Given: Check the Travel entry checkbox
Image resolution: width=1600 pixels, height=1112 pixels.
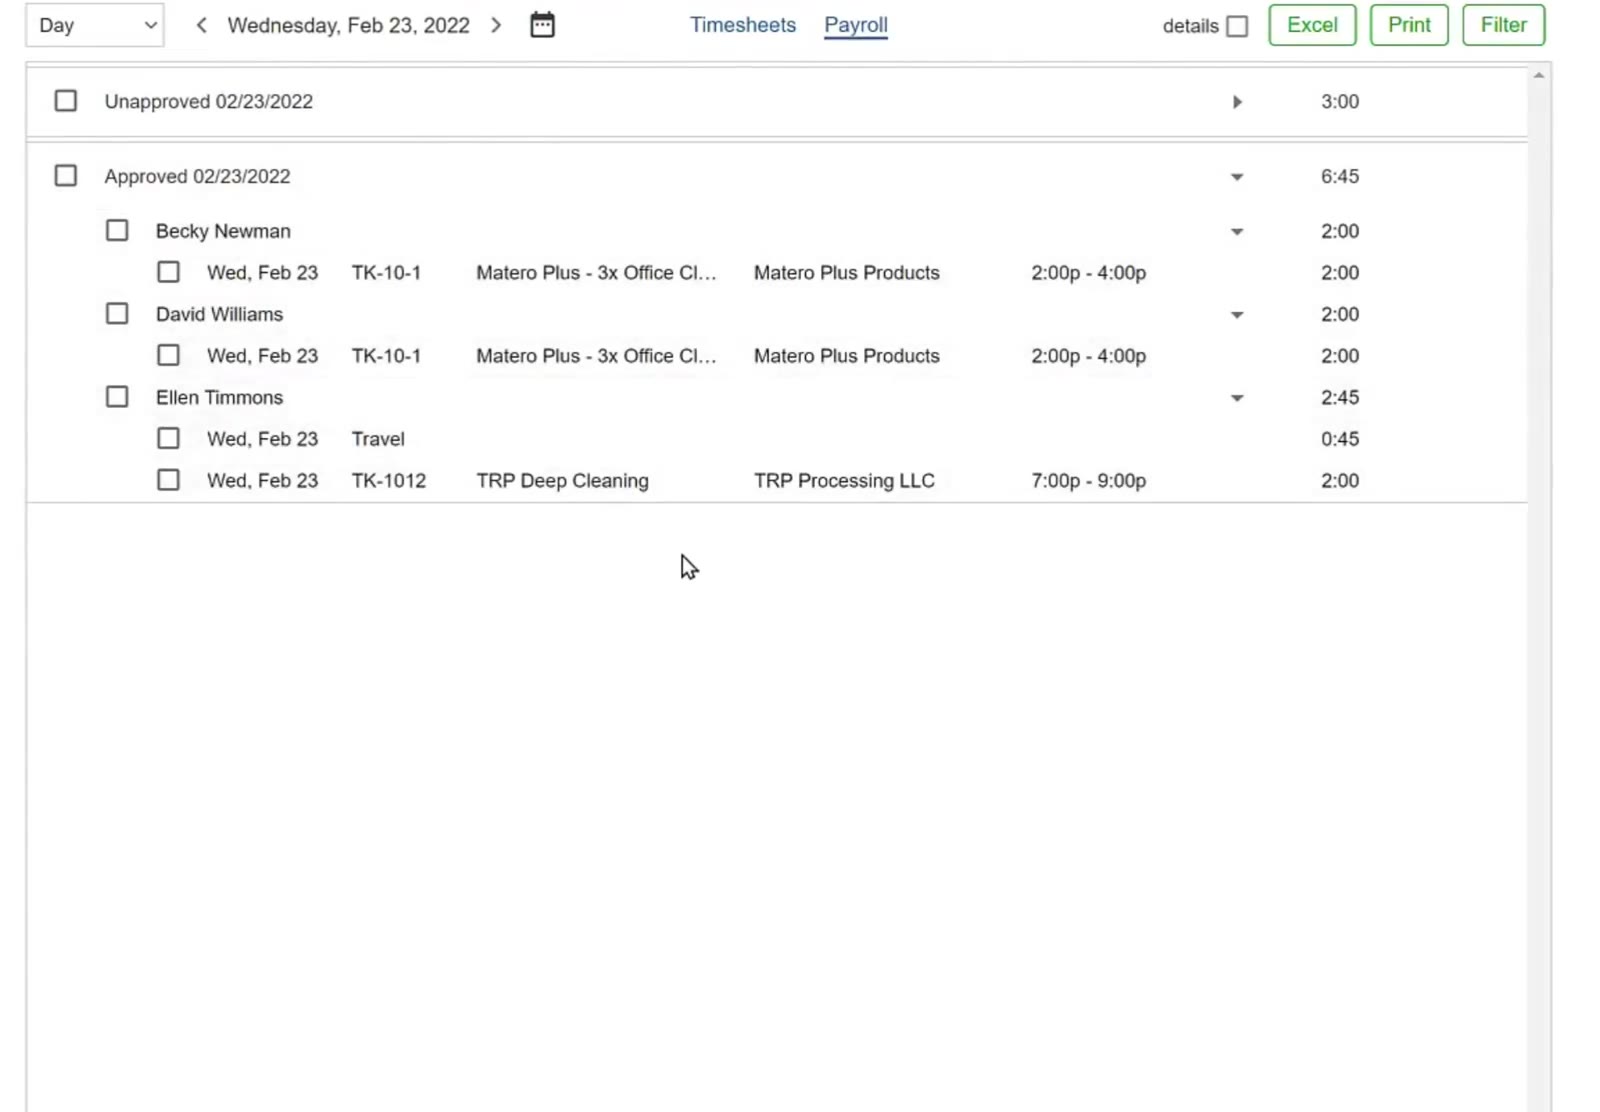Looking at the screenshot, I should coord(168,439).
